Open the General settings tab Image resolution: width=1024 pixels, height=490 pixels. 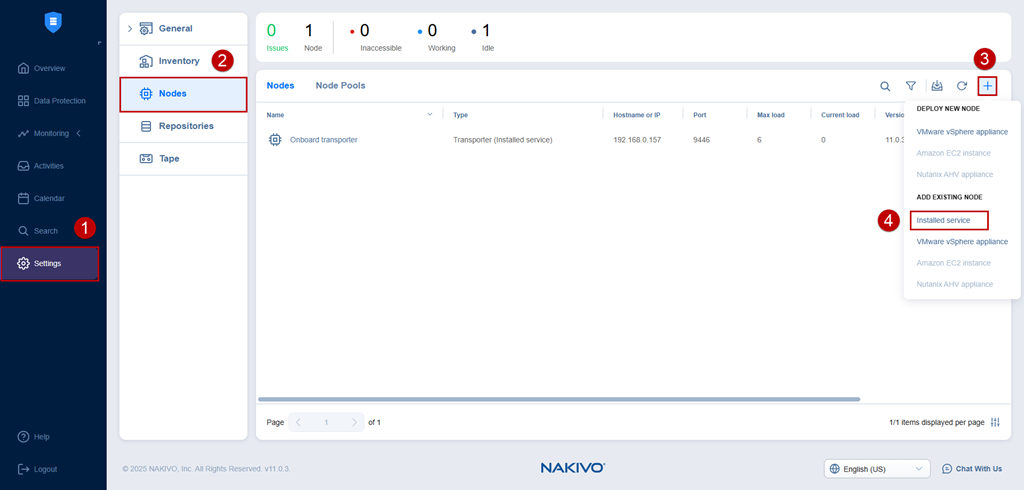(x=184, y=29)
